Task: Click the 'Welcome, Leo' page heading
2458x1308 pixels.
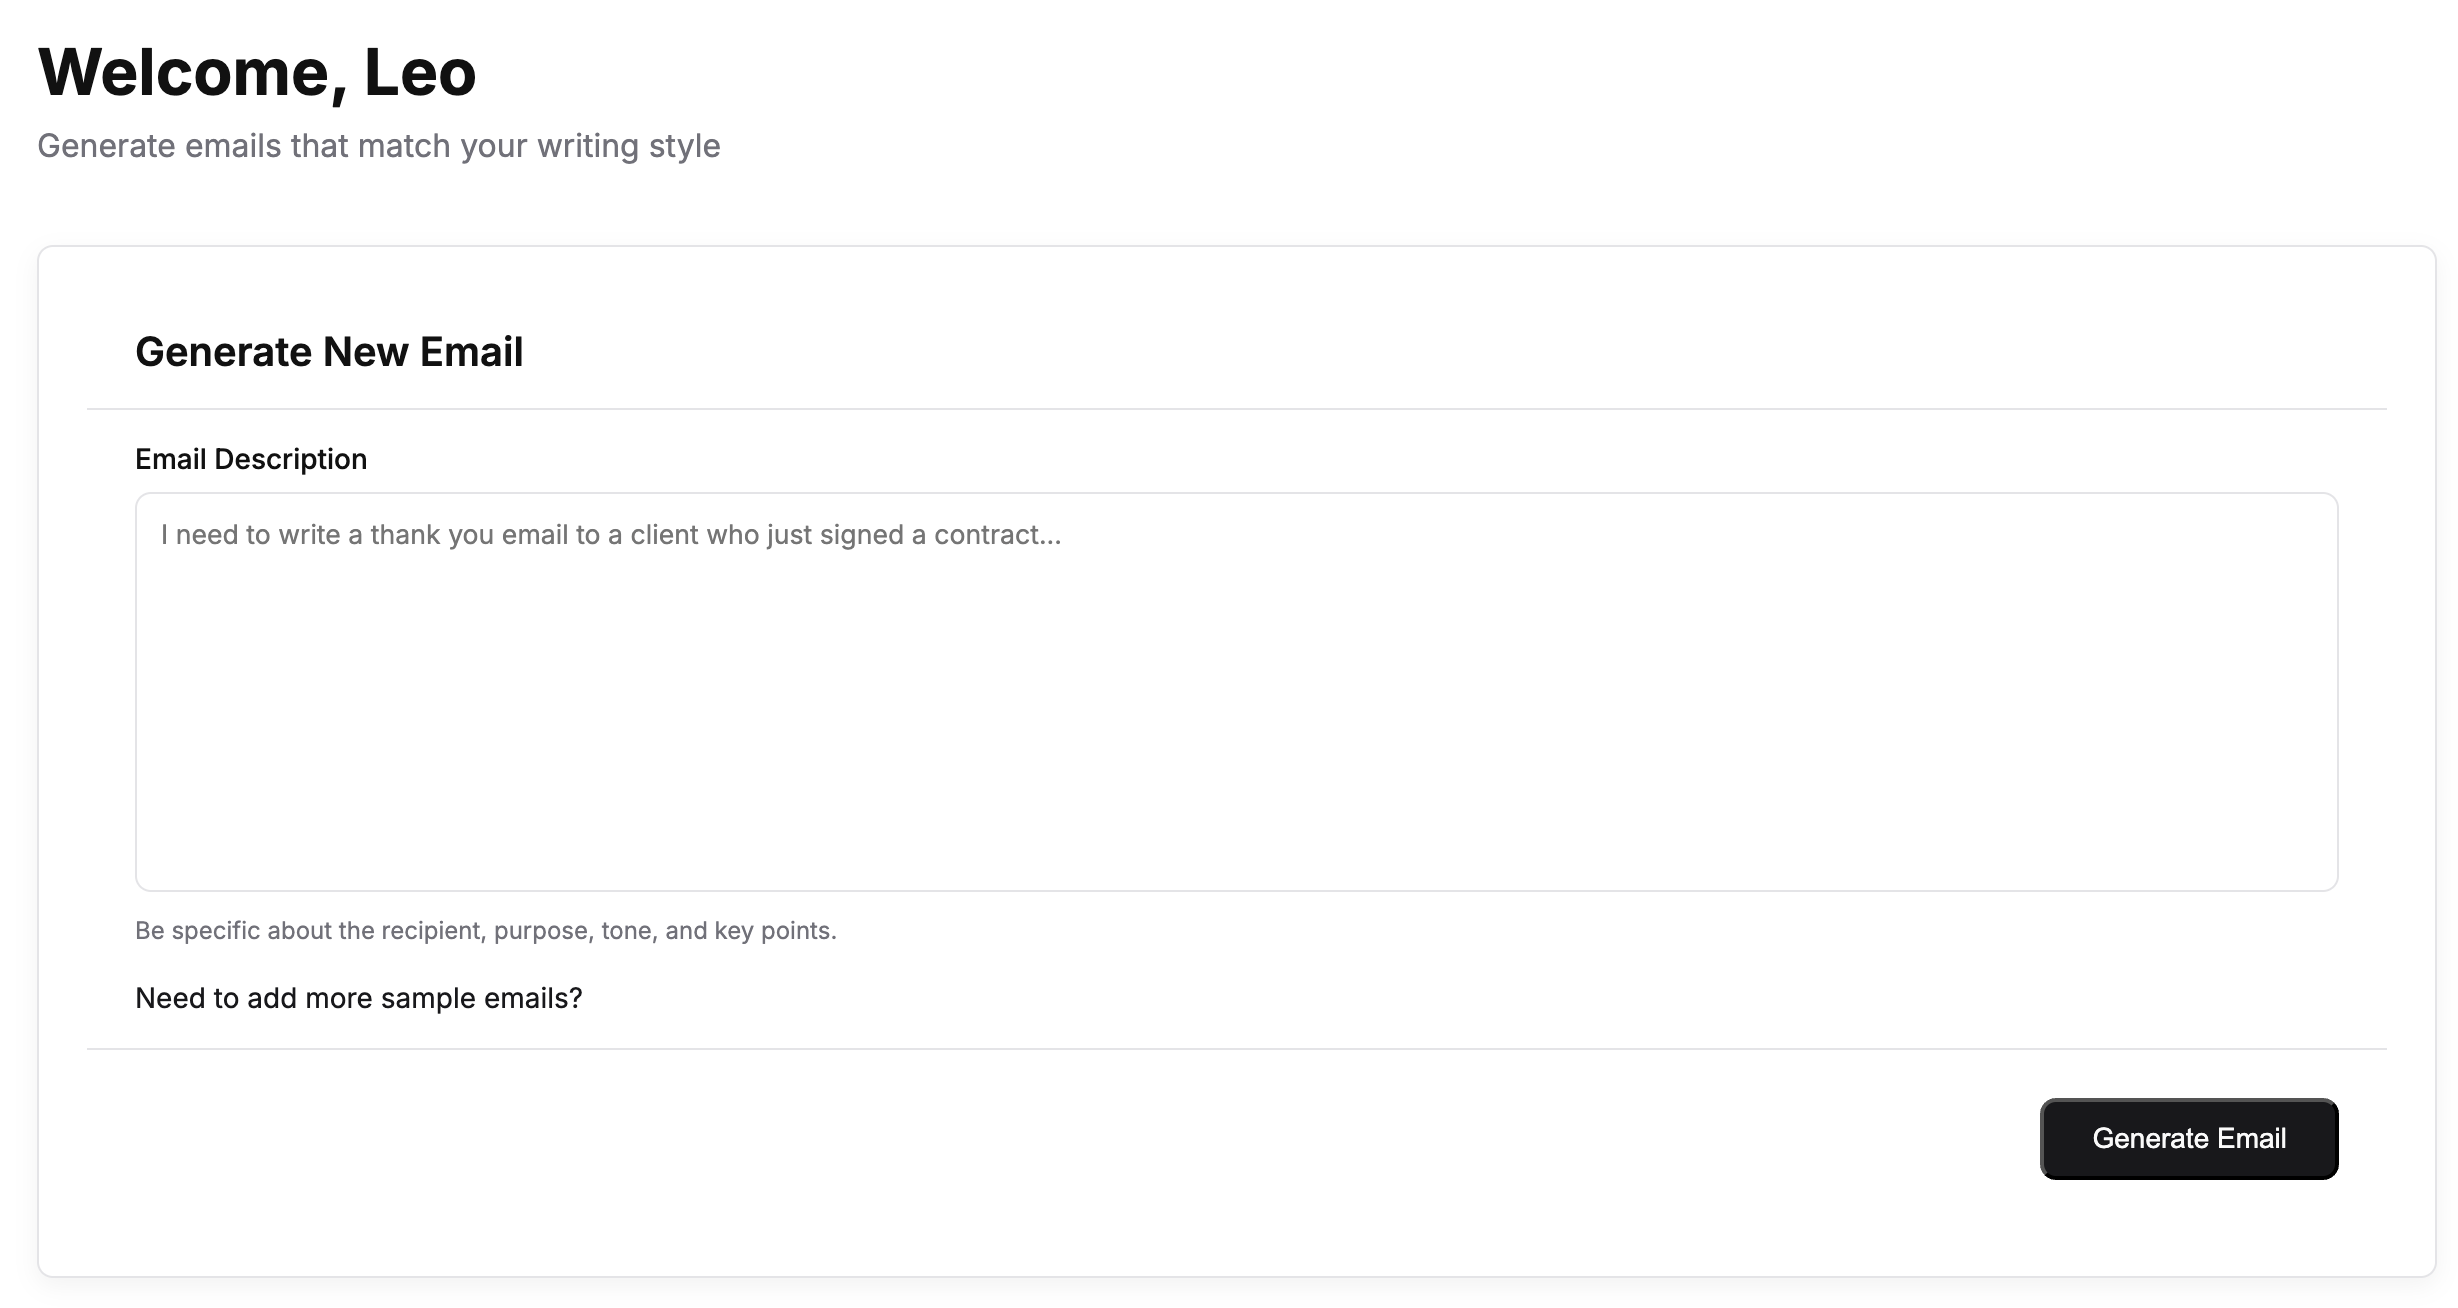Action: pyautogui.click(x=257, y=72)
